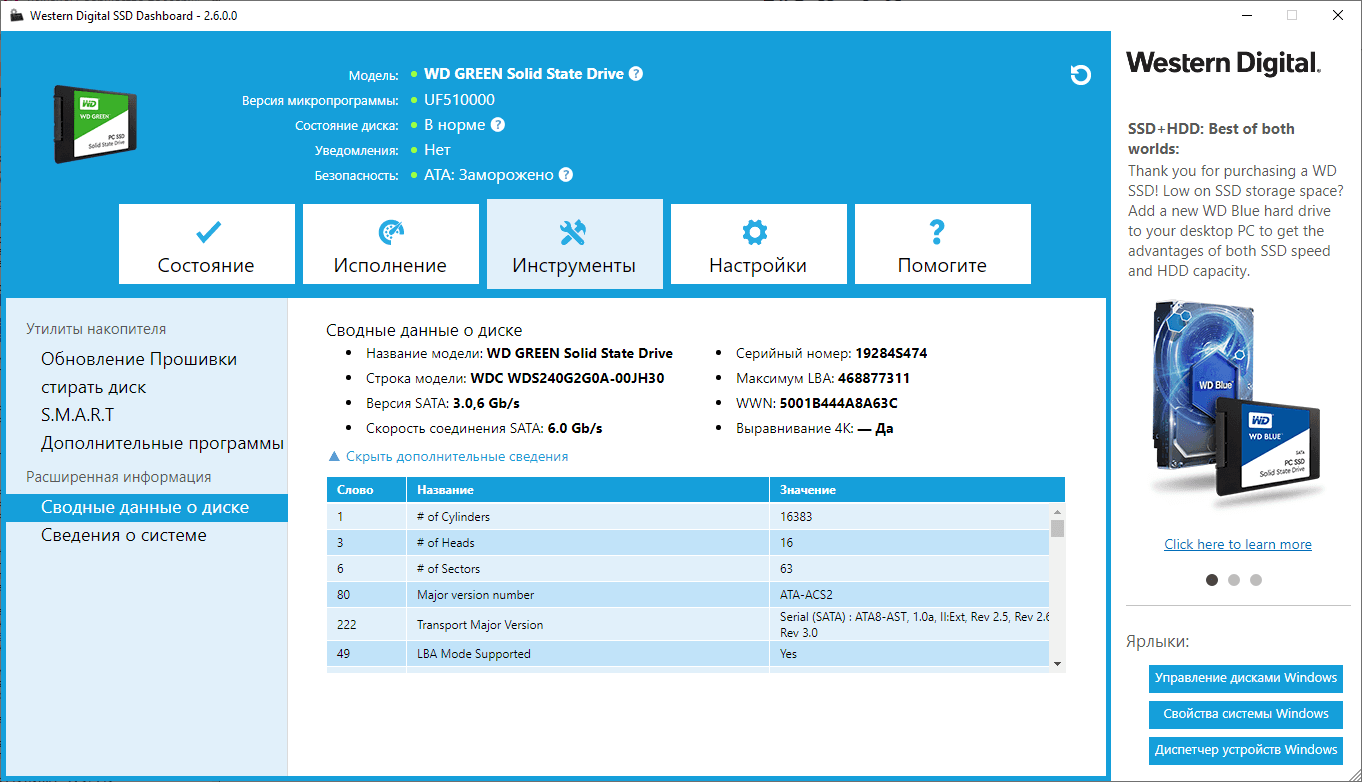Click the «SSD+HDD: Best of both worlds:» heading

click(x=1211, y=139)
